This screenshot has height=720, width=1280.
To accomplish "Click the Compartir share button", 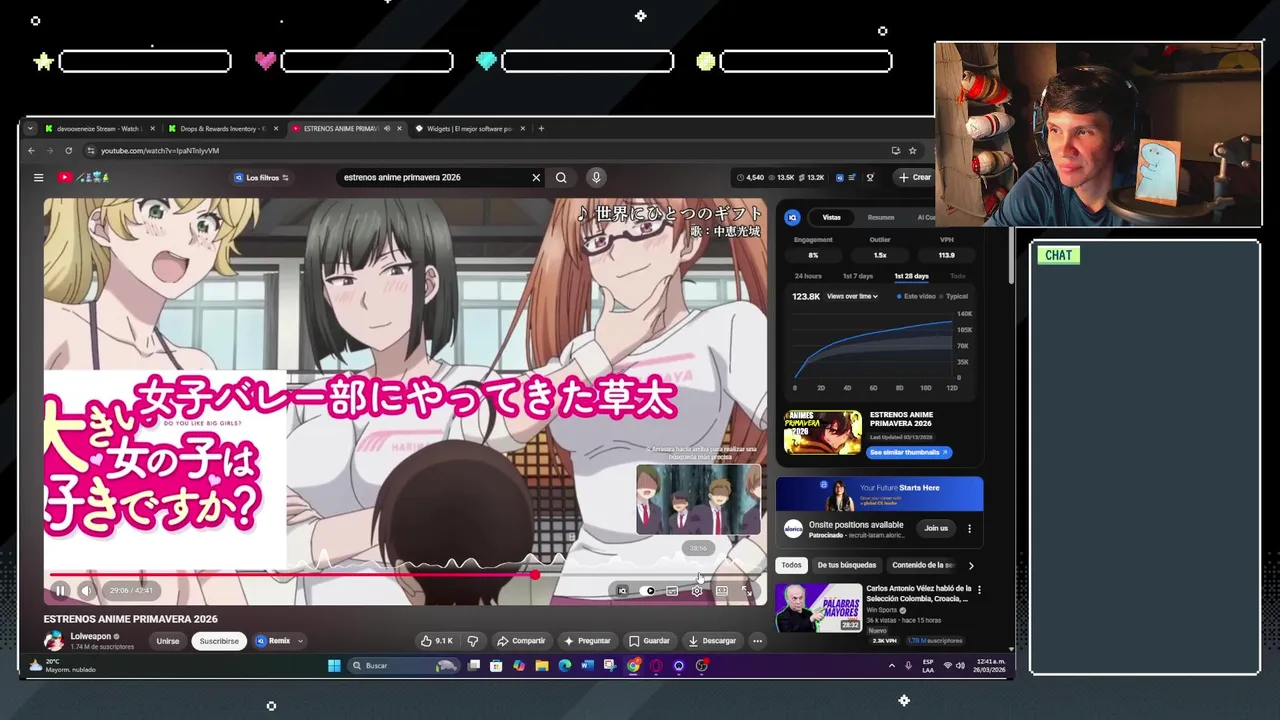I will pyautogui.click(x=521, y=642).
